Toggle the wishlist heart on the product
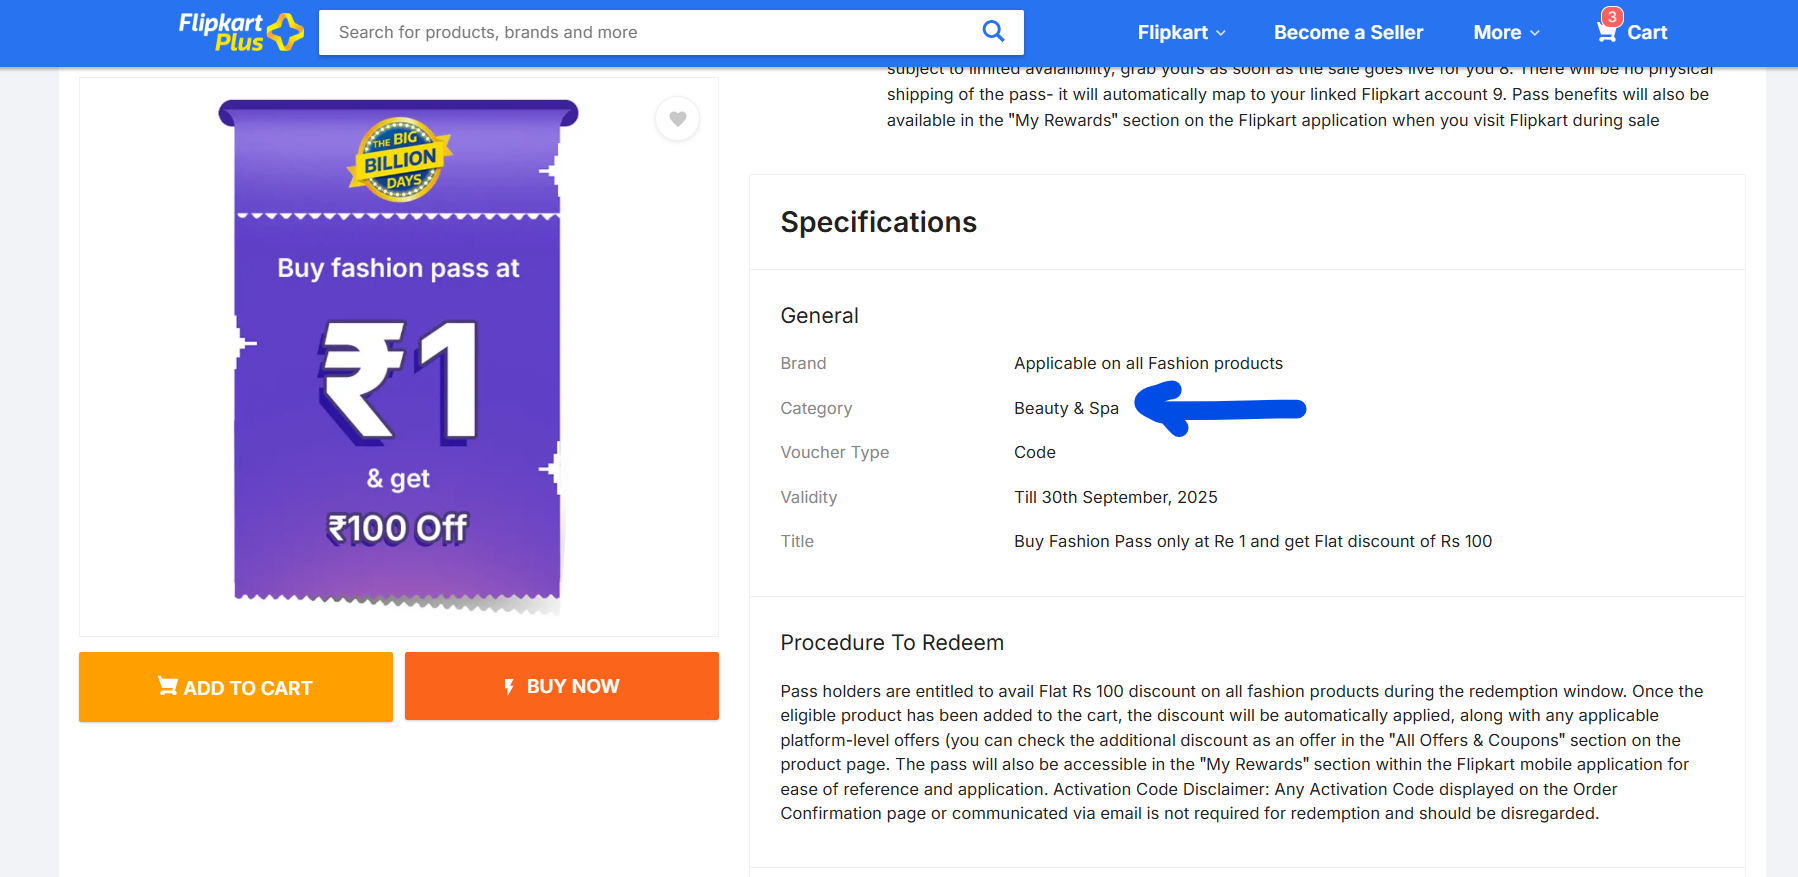 click(x=677, y=119)
